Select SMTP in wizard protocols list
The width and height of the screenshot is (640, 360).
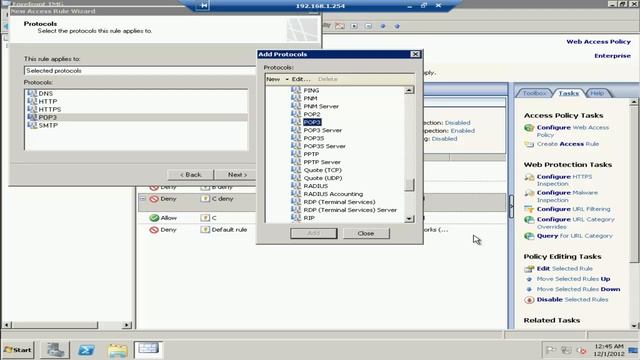click(x=48, y=125)
